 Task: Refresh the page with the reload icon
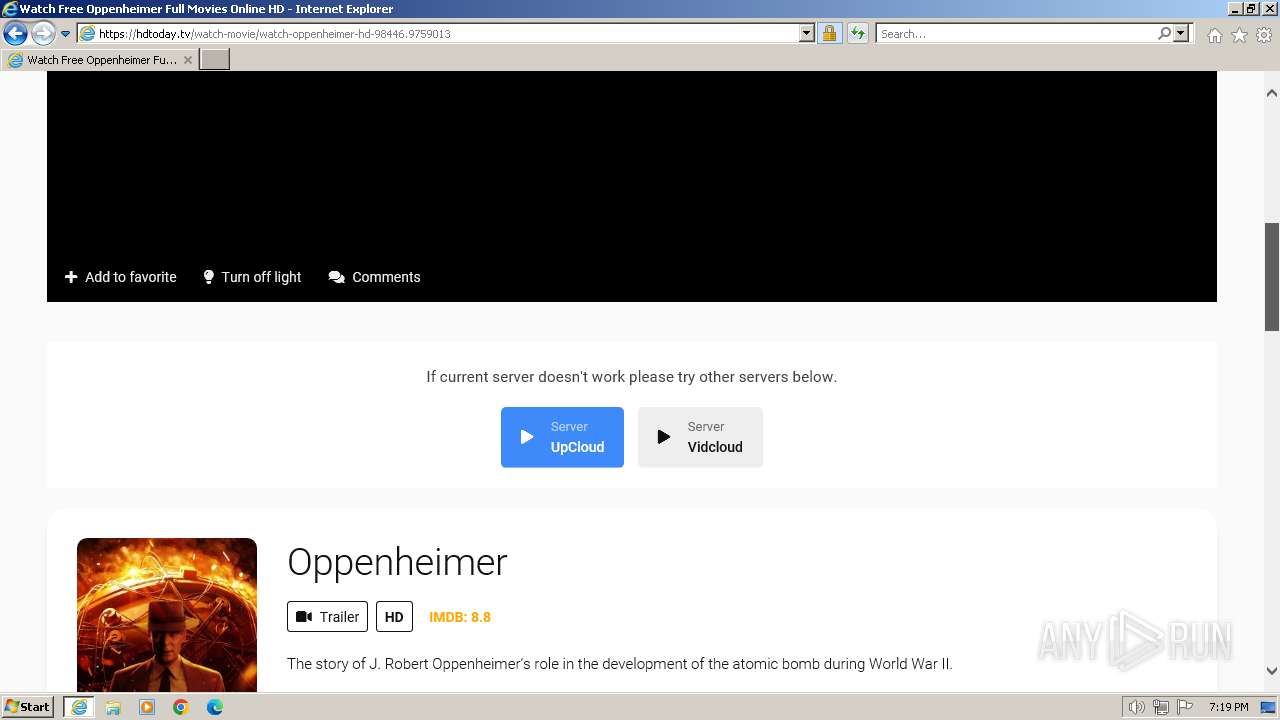pos(858,34)
